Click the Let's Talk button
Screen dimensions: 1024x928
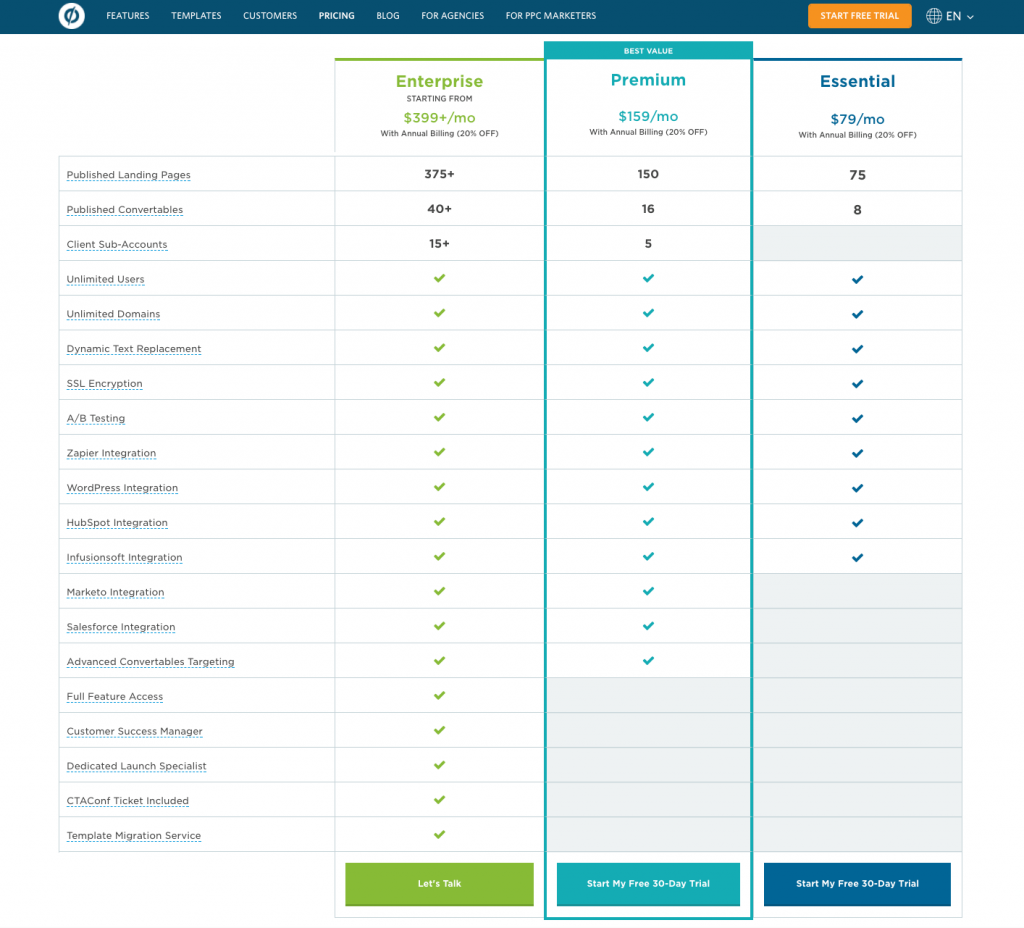(x=440, y=884)
